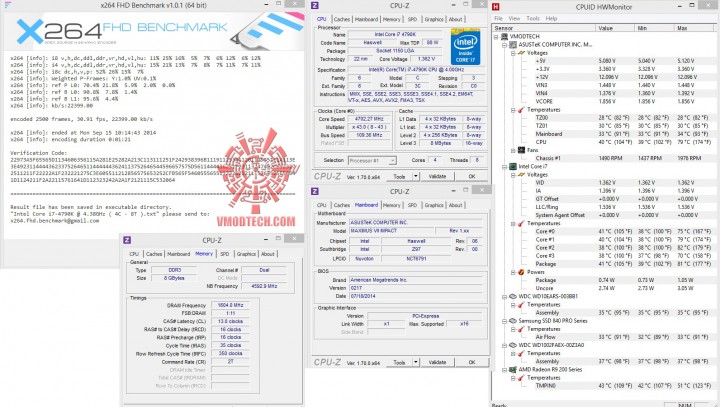Viewport: 720px width, 407px height.
Task: Open Mainboard tab in CPU-Z memory timings window
Action: tap(178, 254)
